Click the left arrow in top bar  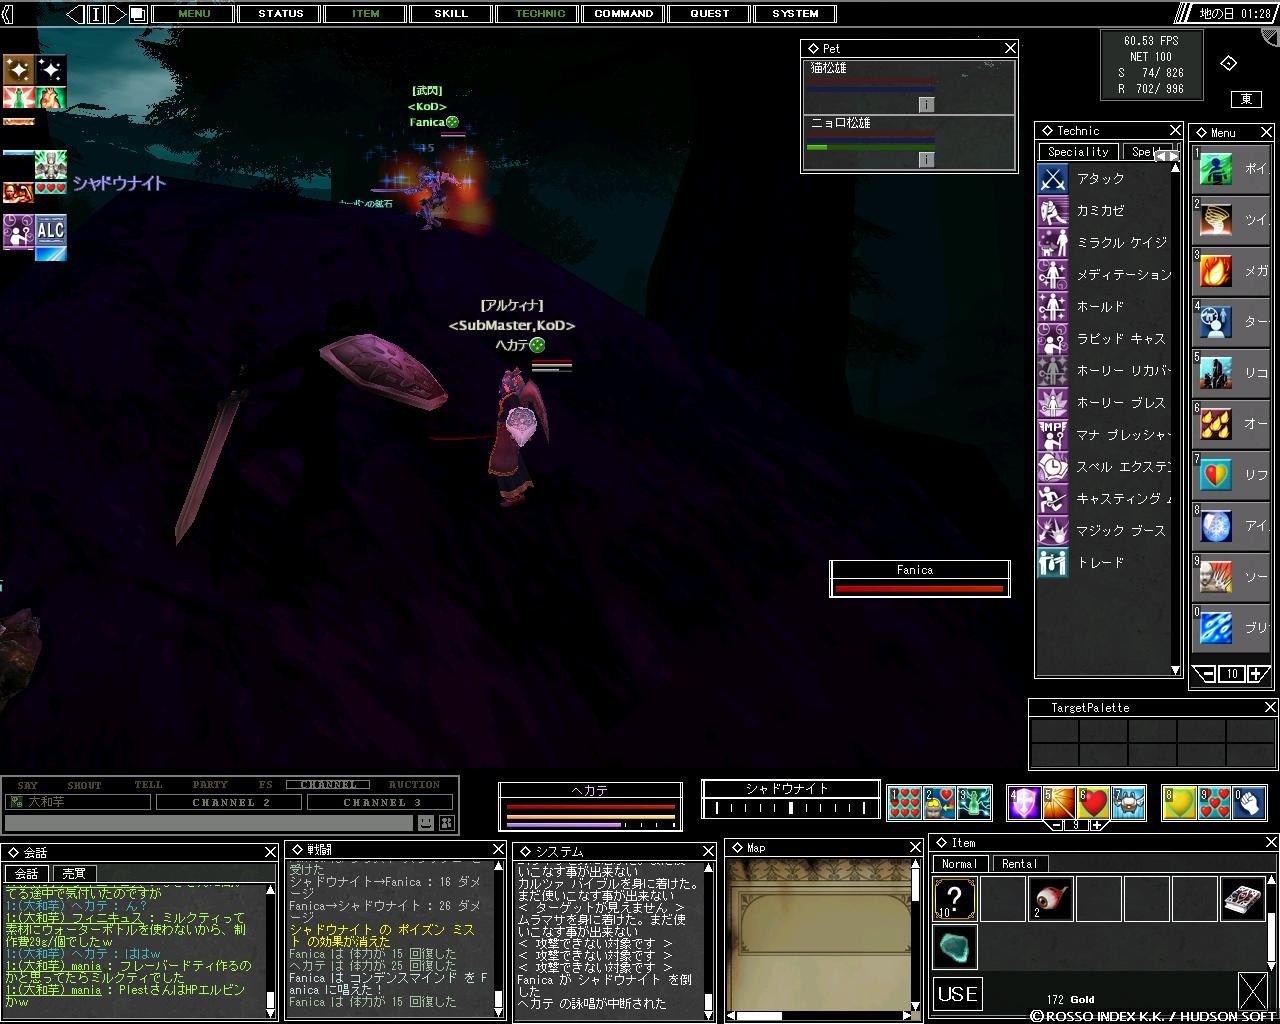tap(76, 14)
